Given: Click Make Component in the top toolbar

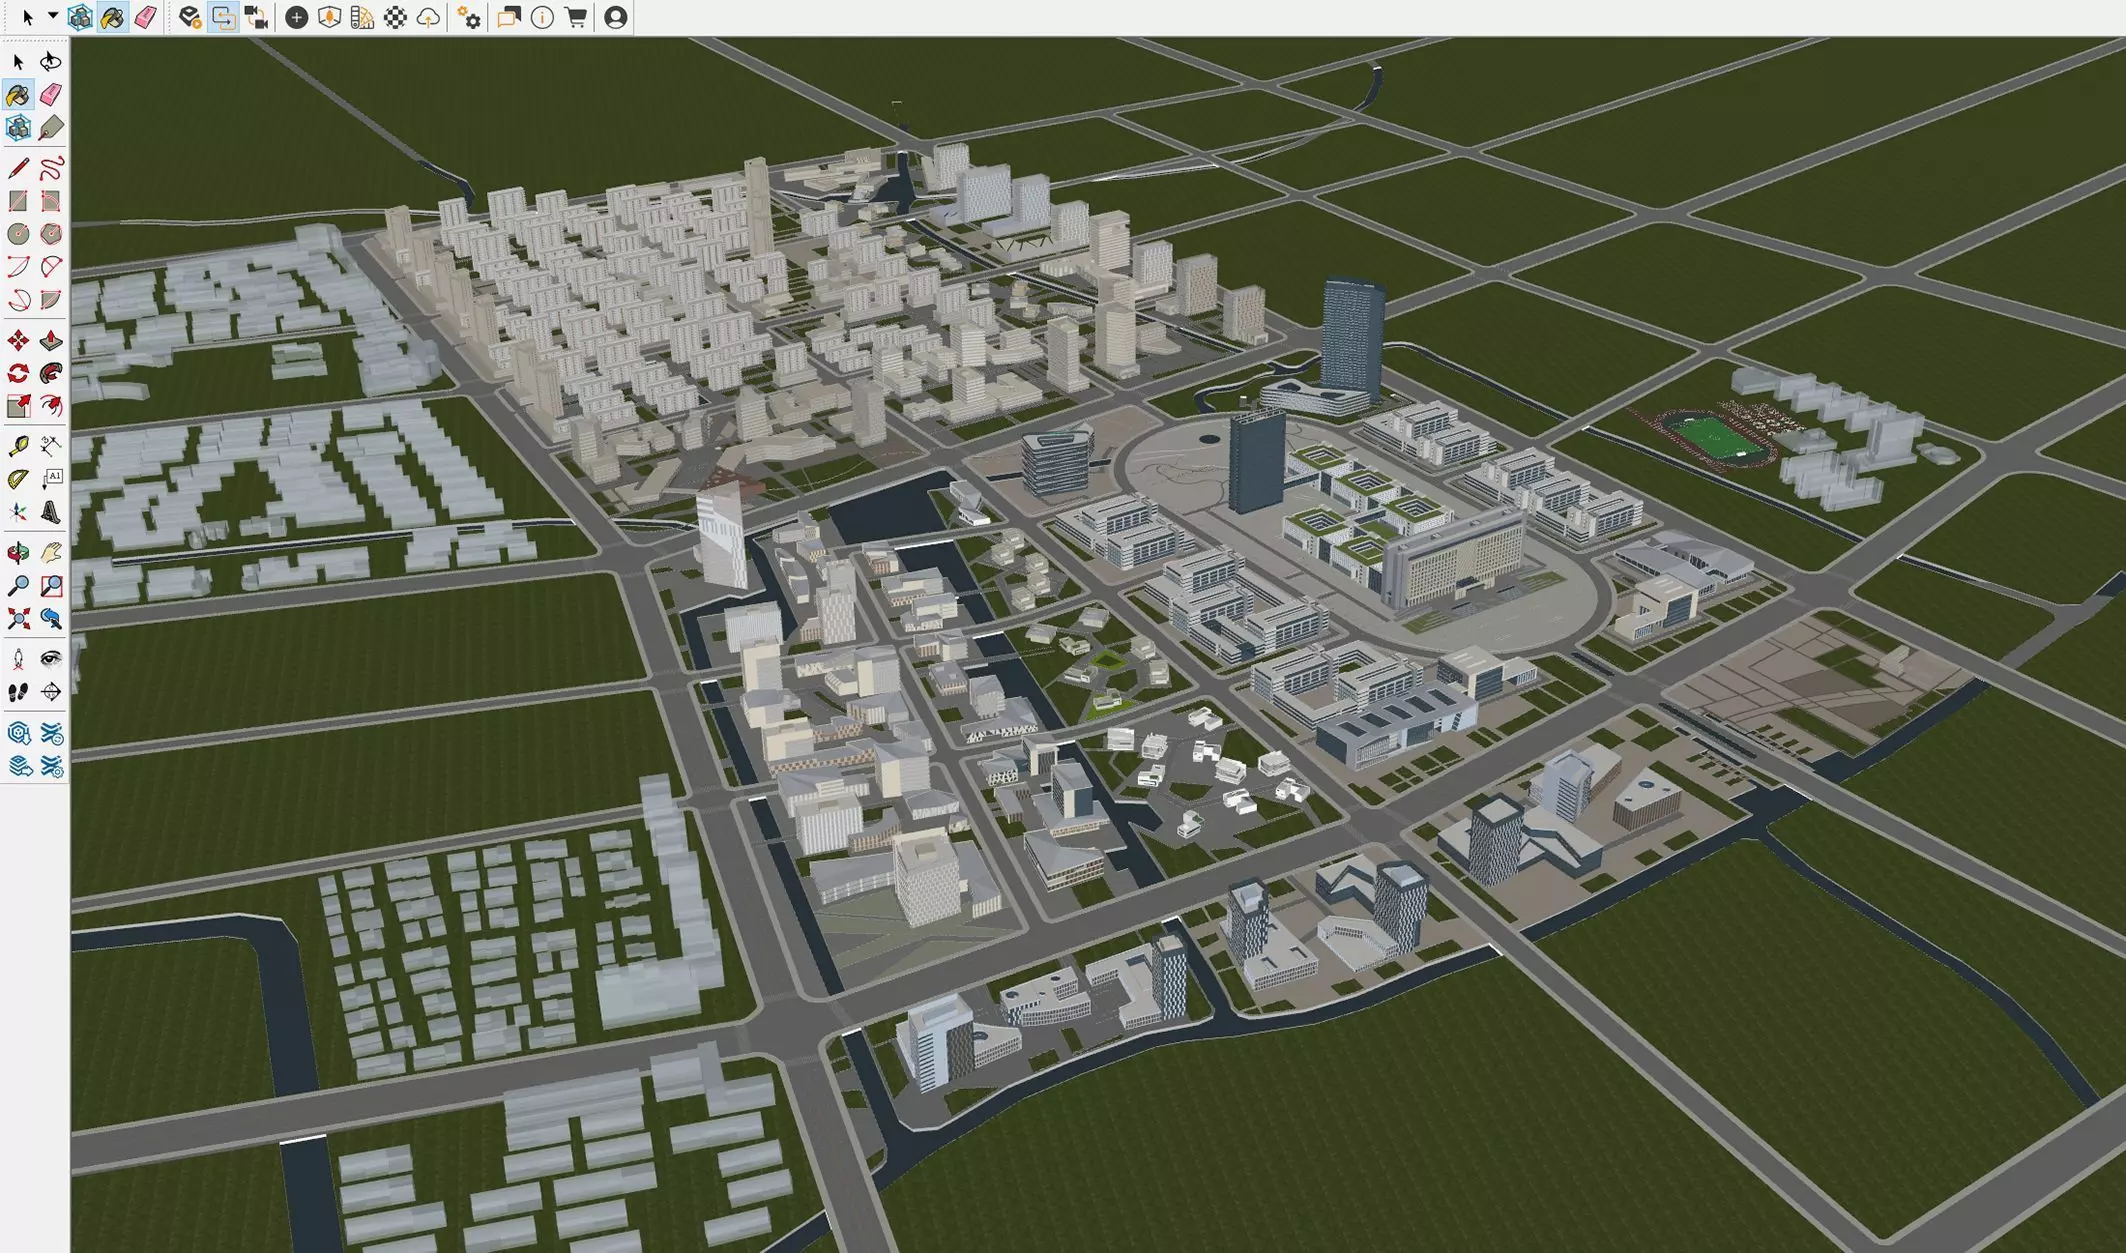Looking at the screenshot, I should click(x=80, y=17).
